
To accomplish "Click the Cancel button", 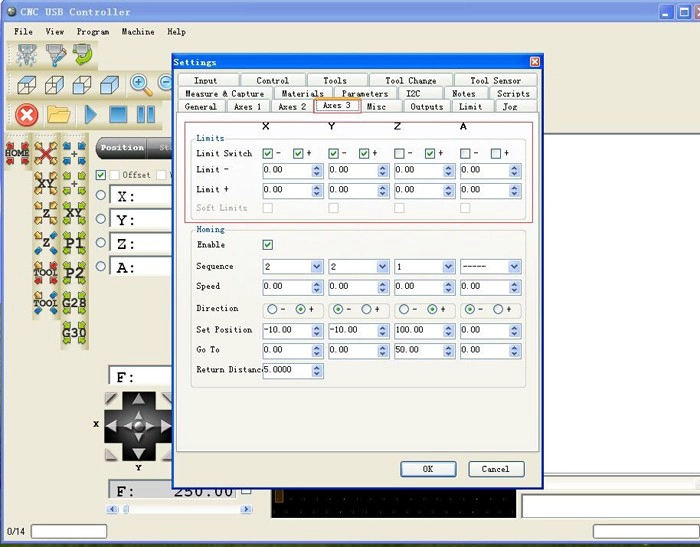I will click(496, 469).
